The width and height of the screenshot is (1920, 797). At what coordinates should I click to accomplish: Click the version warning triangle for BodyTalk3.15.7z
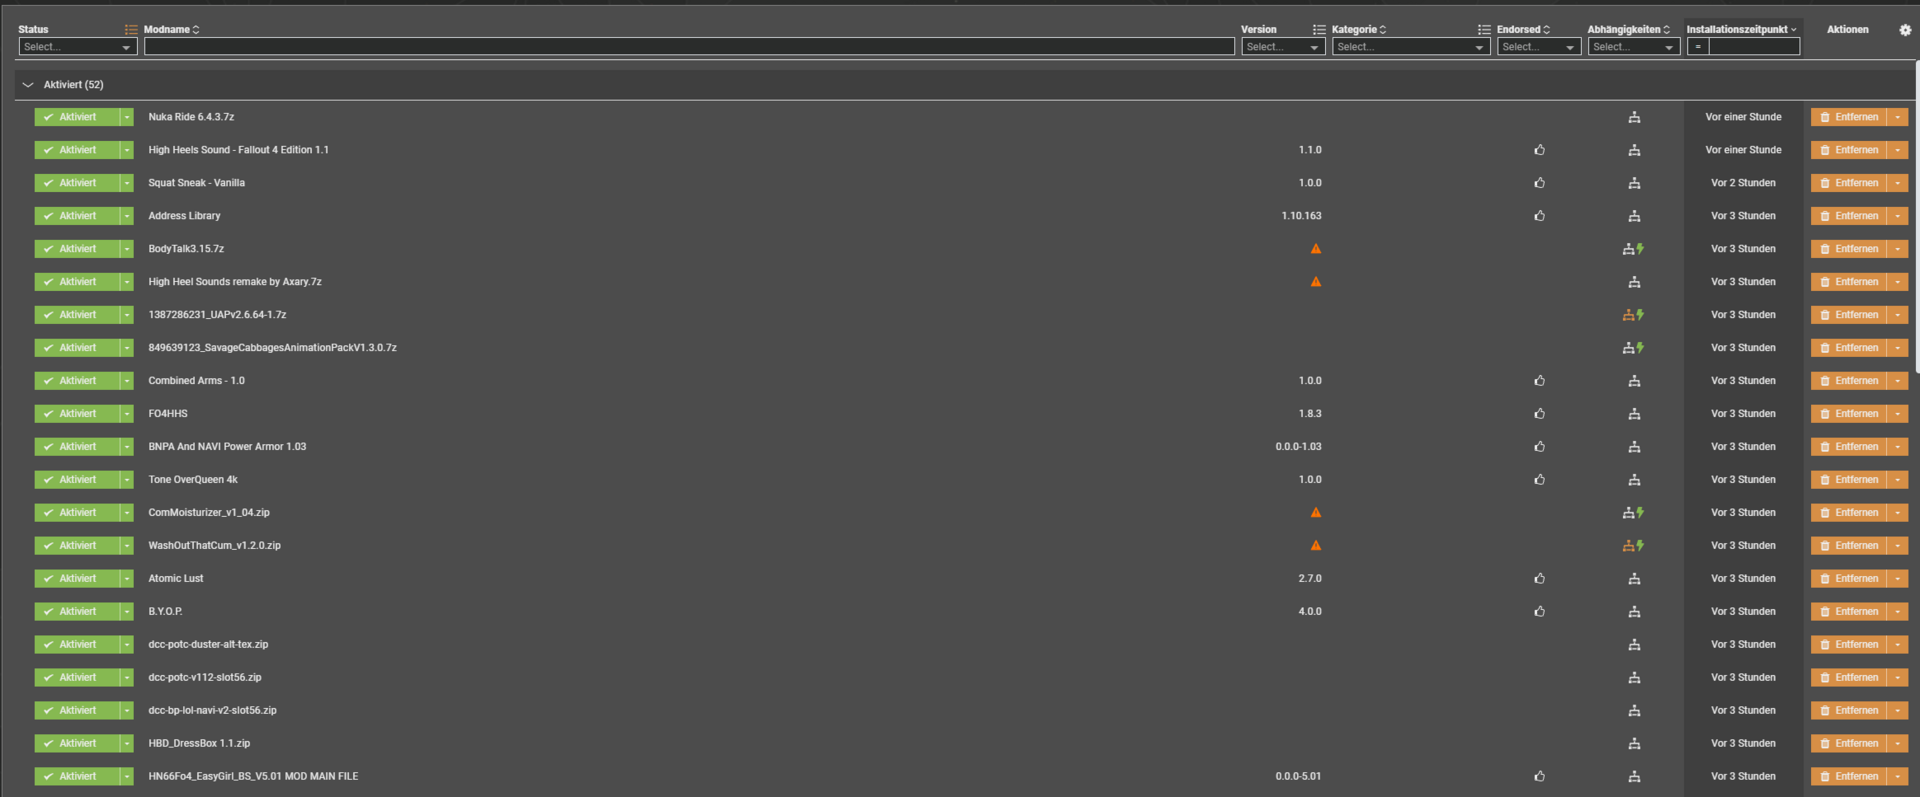coord(1316,249)
